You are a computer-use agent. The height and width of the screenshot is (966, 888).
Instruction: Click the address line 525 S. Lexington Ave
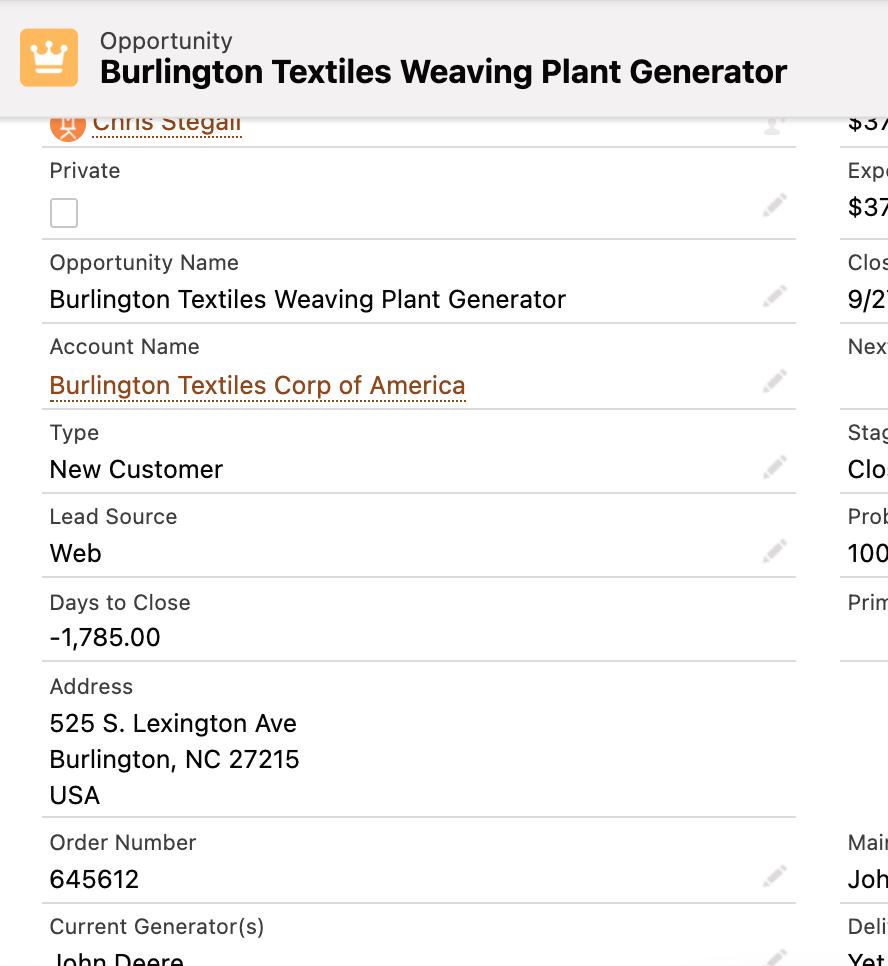pyautogui.click(x=173, y=723)
